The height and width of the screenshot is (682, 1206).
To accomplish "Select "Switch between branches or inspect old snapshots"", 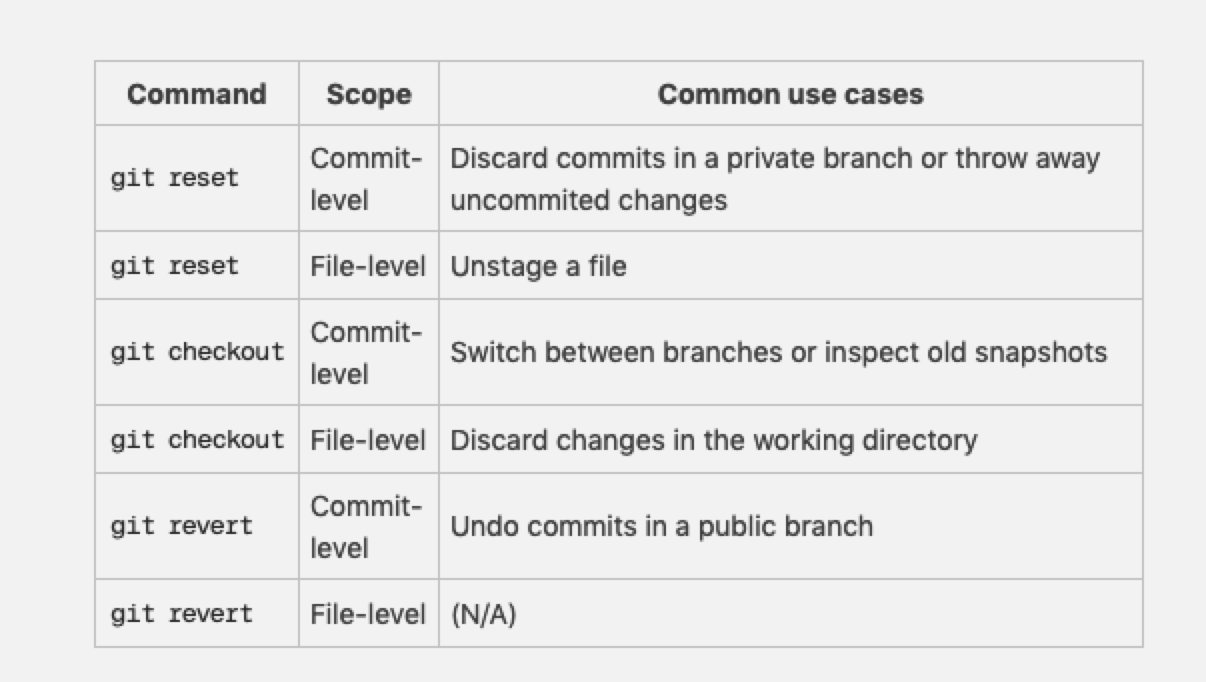I will click(x=778, y=353).
